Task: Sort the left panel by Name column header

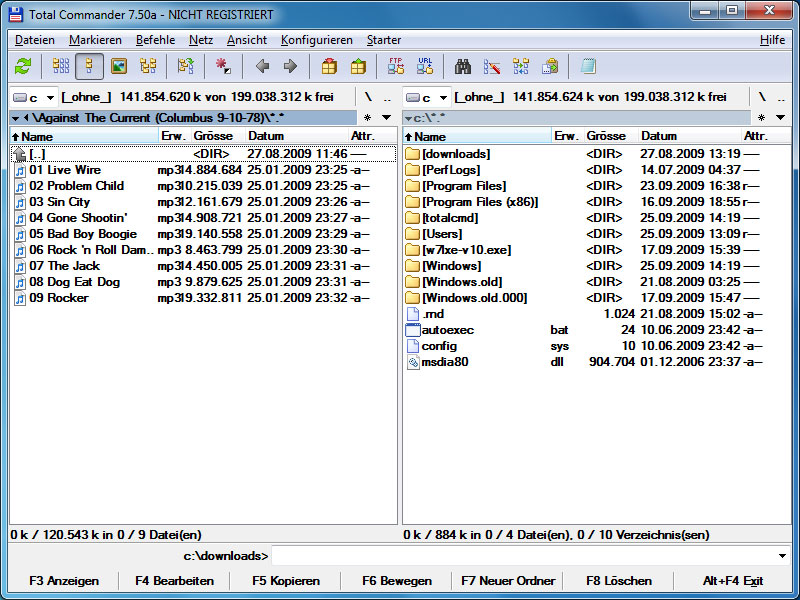Action: (85, 136)
